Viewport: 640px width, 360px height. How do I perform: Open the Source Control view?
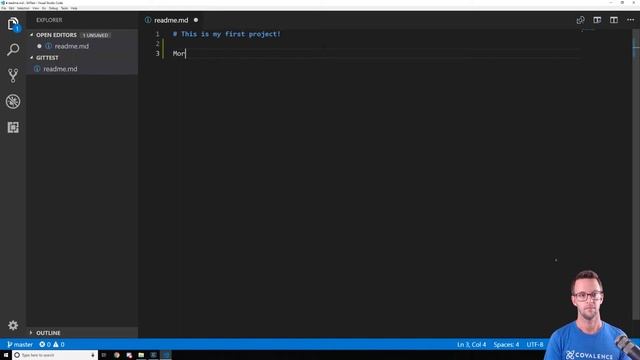[13, 76]
